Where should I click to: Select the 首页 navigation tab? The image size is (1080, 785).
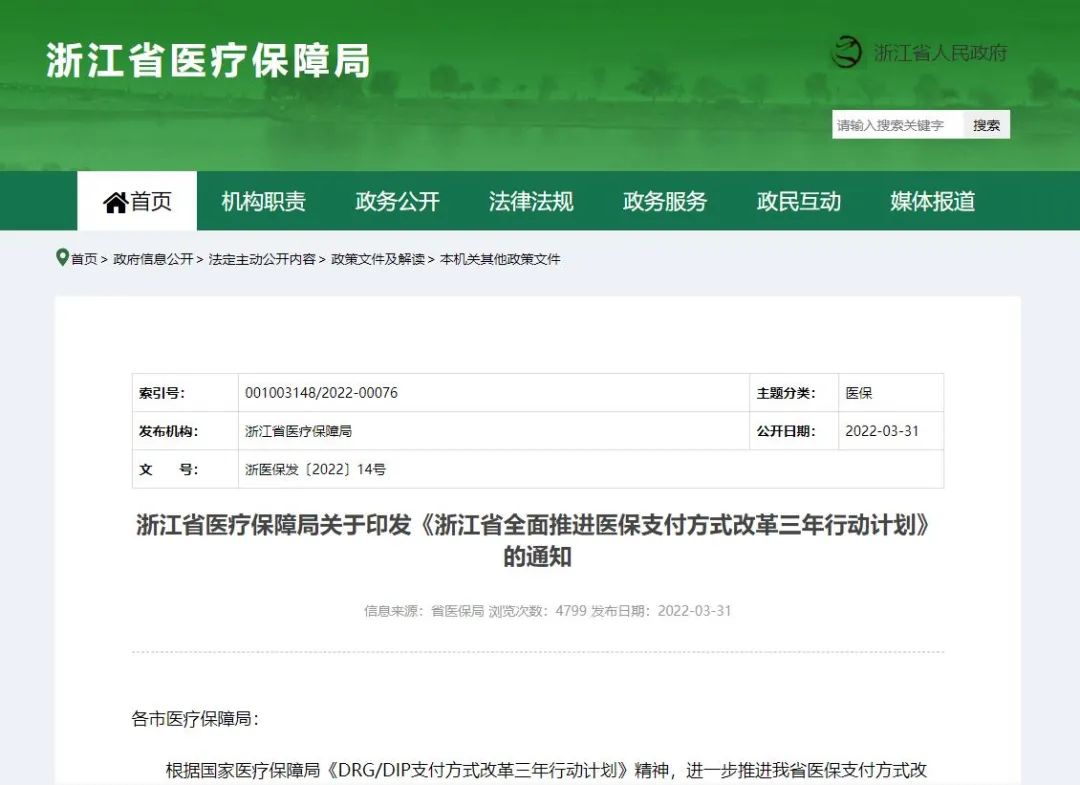click(137, 200)
